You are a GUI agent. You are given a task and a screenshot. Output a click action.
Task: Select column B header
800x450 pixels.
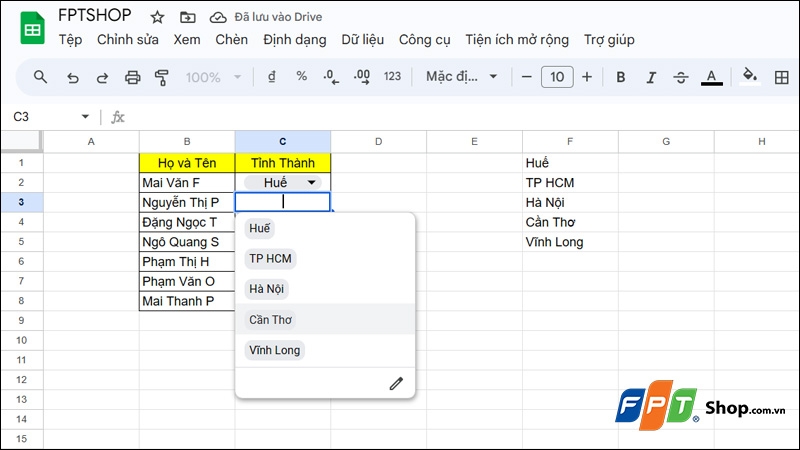point(187,141)
